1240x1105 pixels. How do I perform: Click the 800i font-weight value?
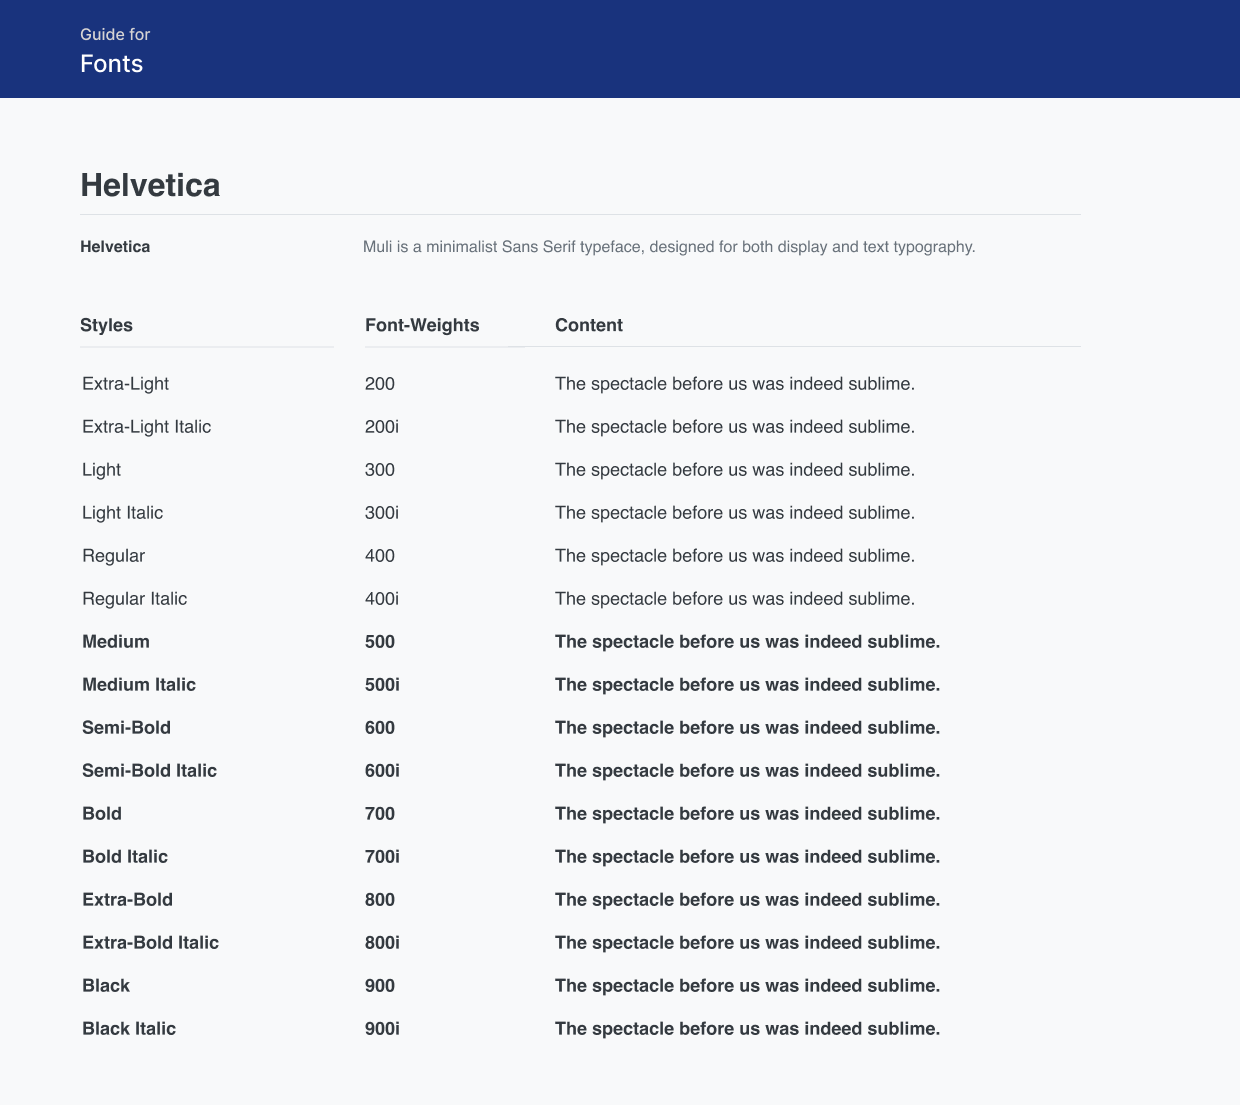[x=382, y=943]
